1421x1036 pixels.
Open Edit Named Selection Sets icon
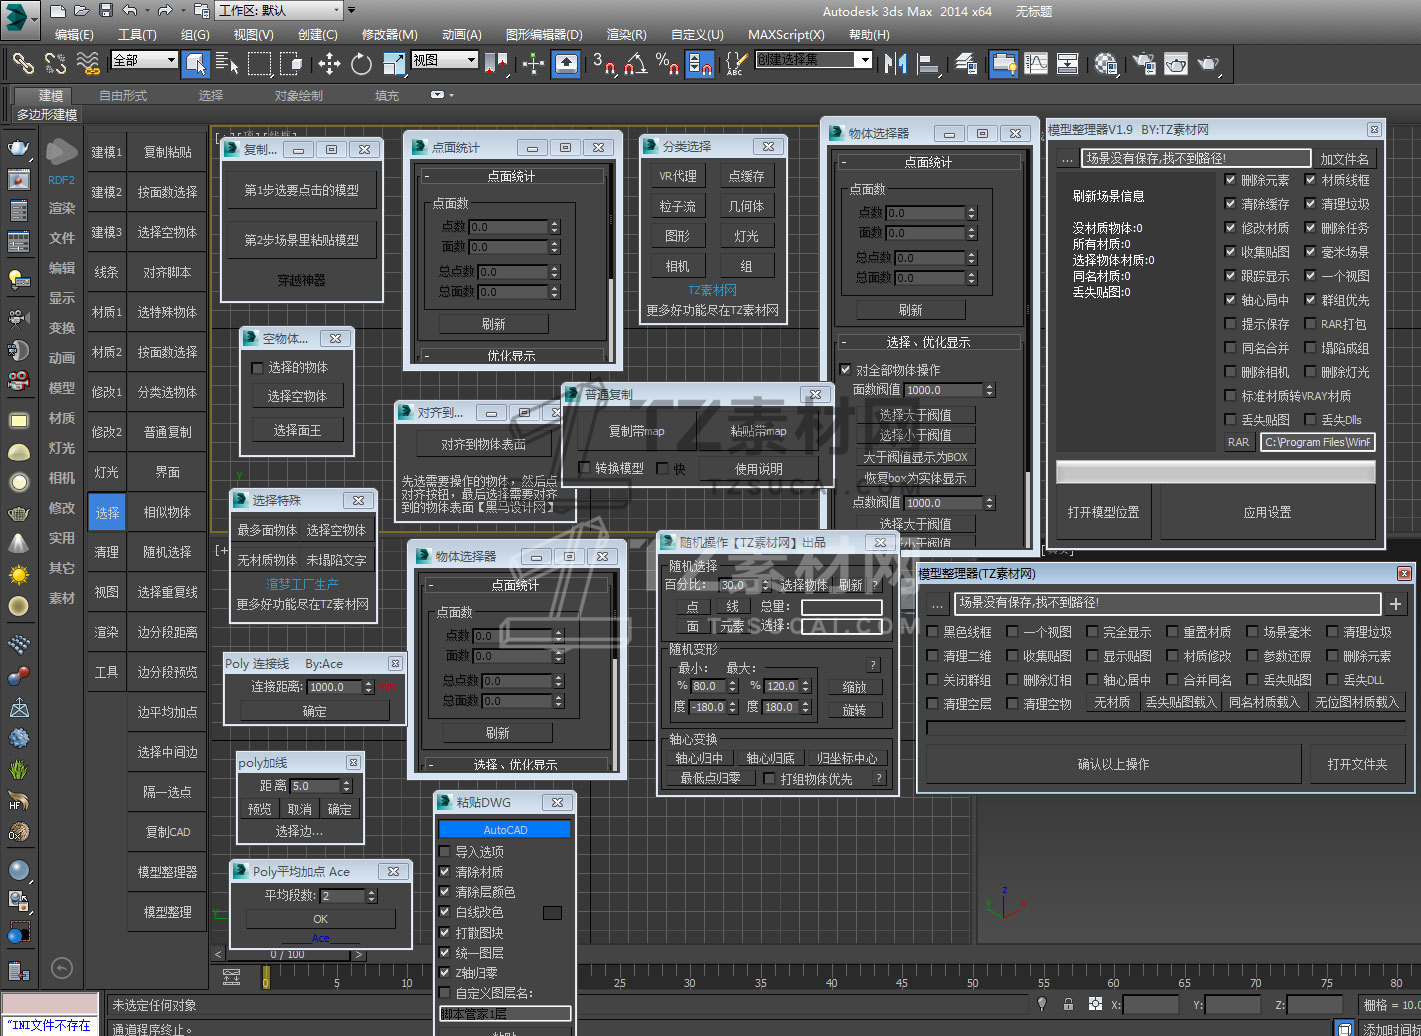(x=736, y=64)
